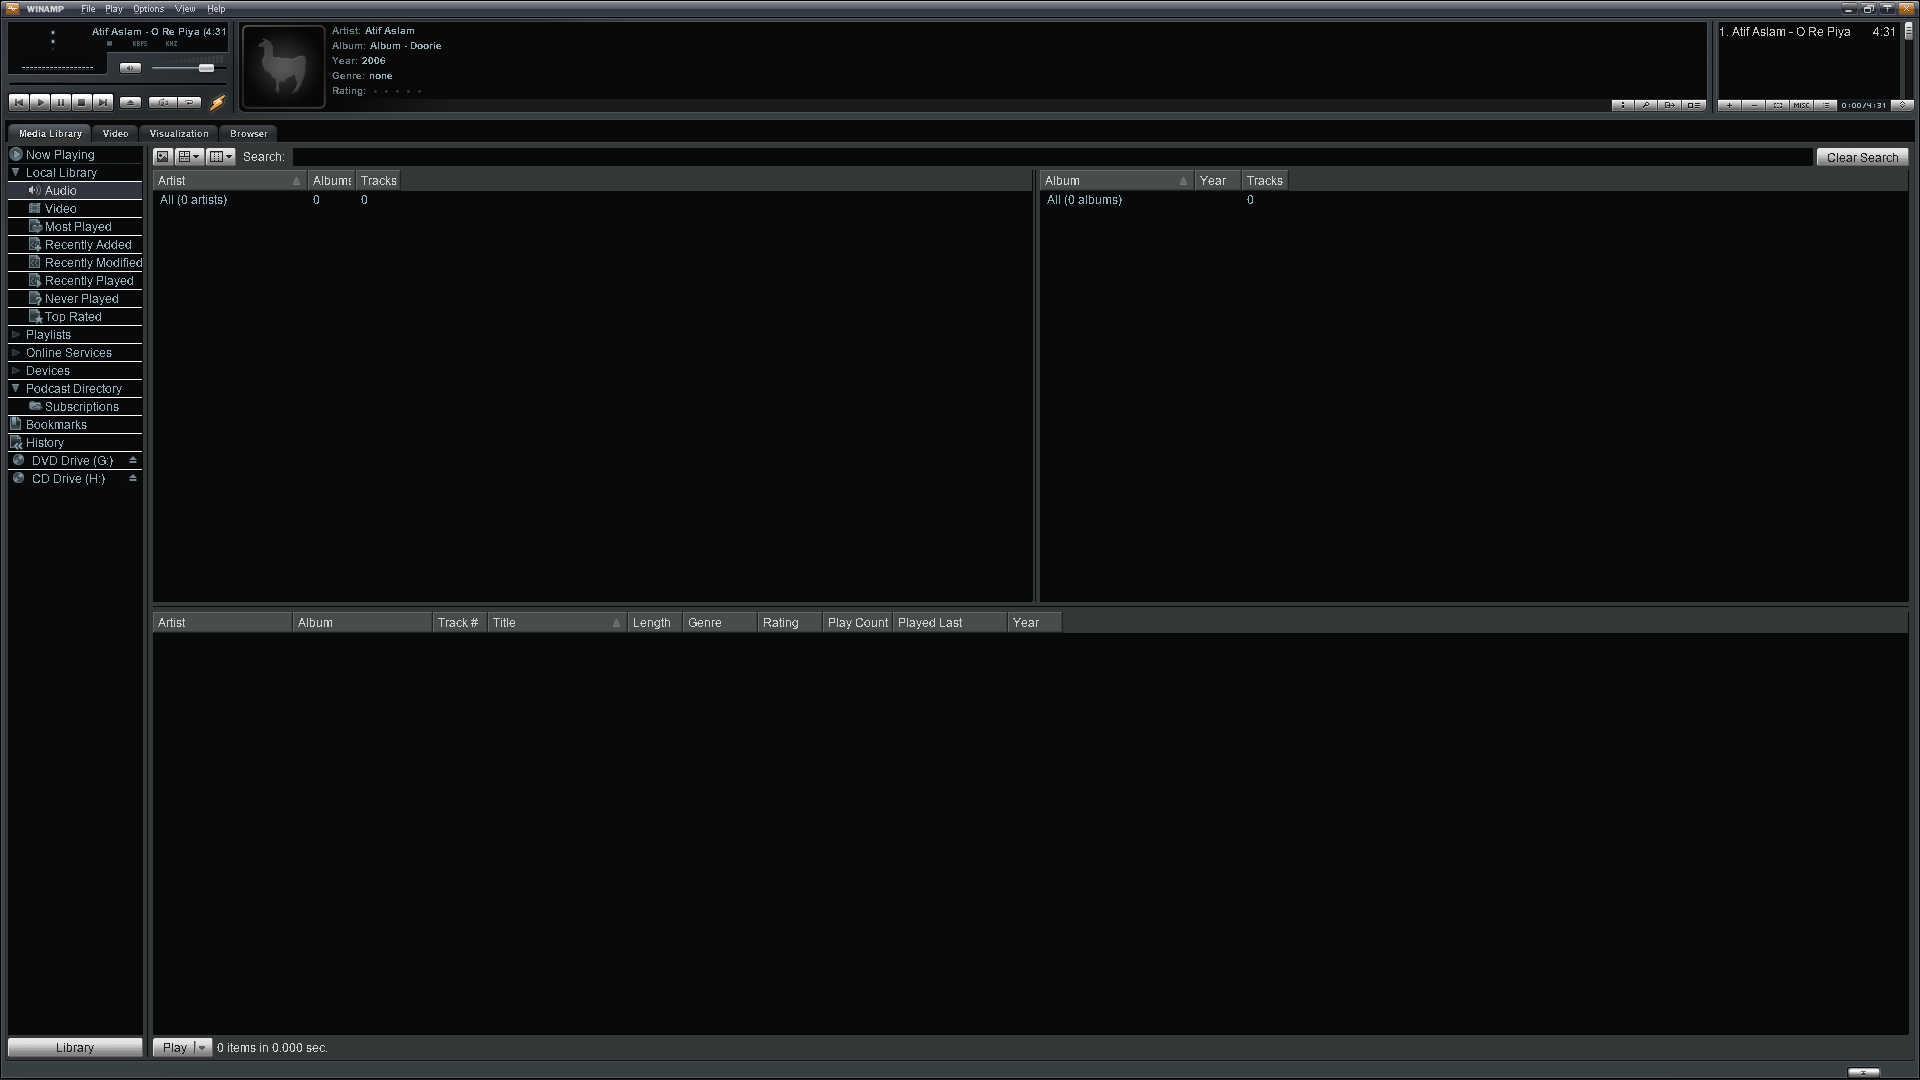Switch to the Visualization tab
The width and height of the screenshot is (1920, 1080).
[x=179, y=133]
